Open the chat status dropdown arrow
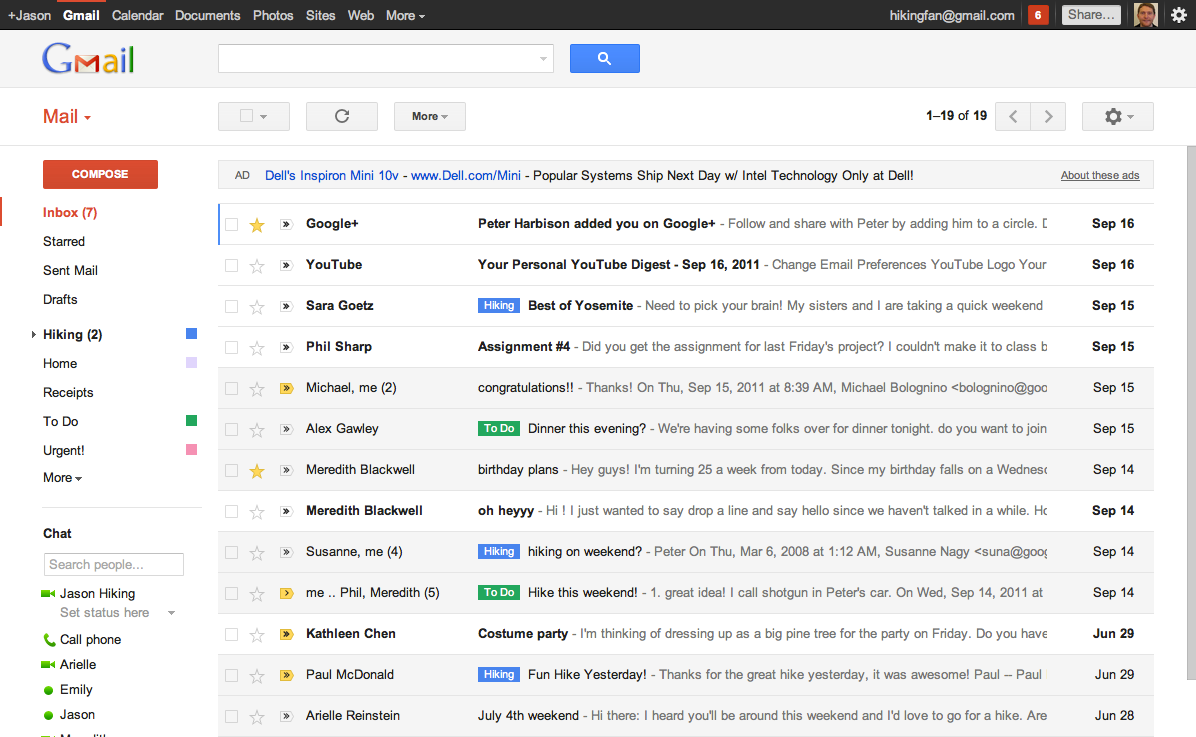1196x737 pixels. [172, 613]
